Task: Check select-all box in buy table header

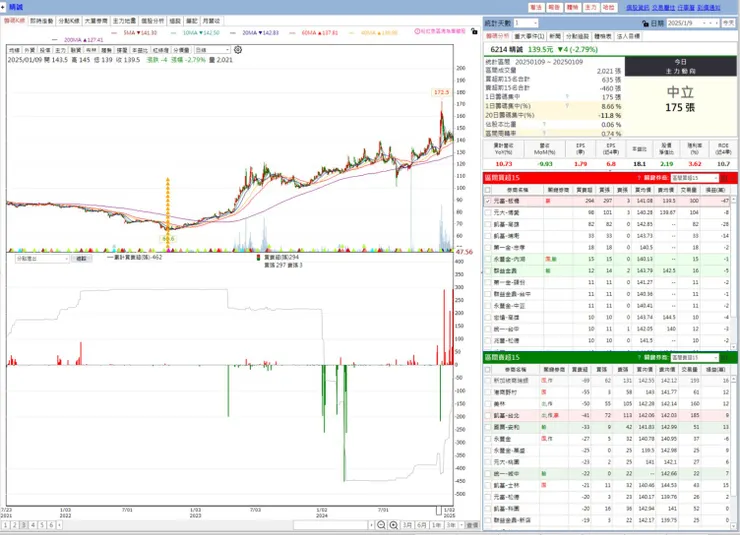Action: 488,190
